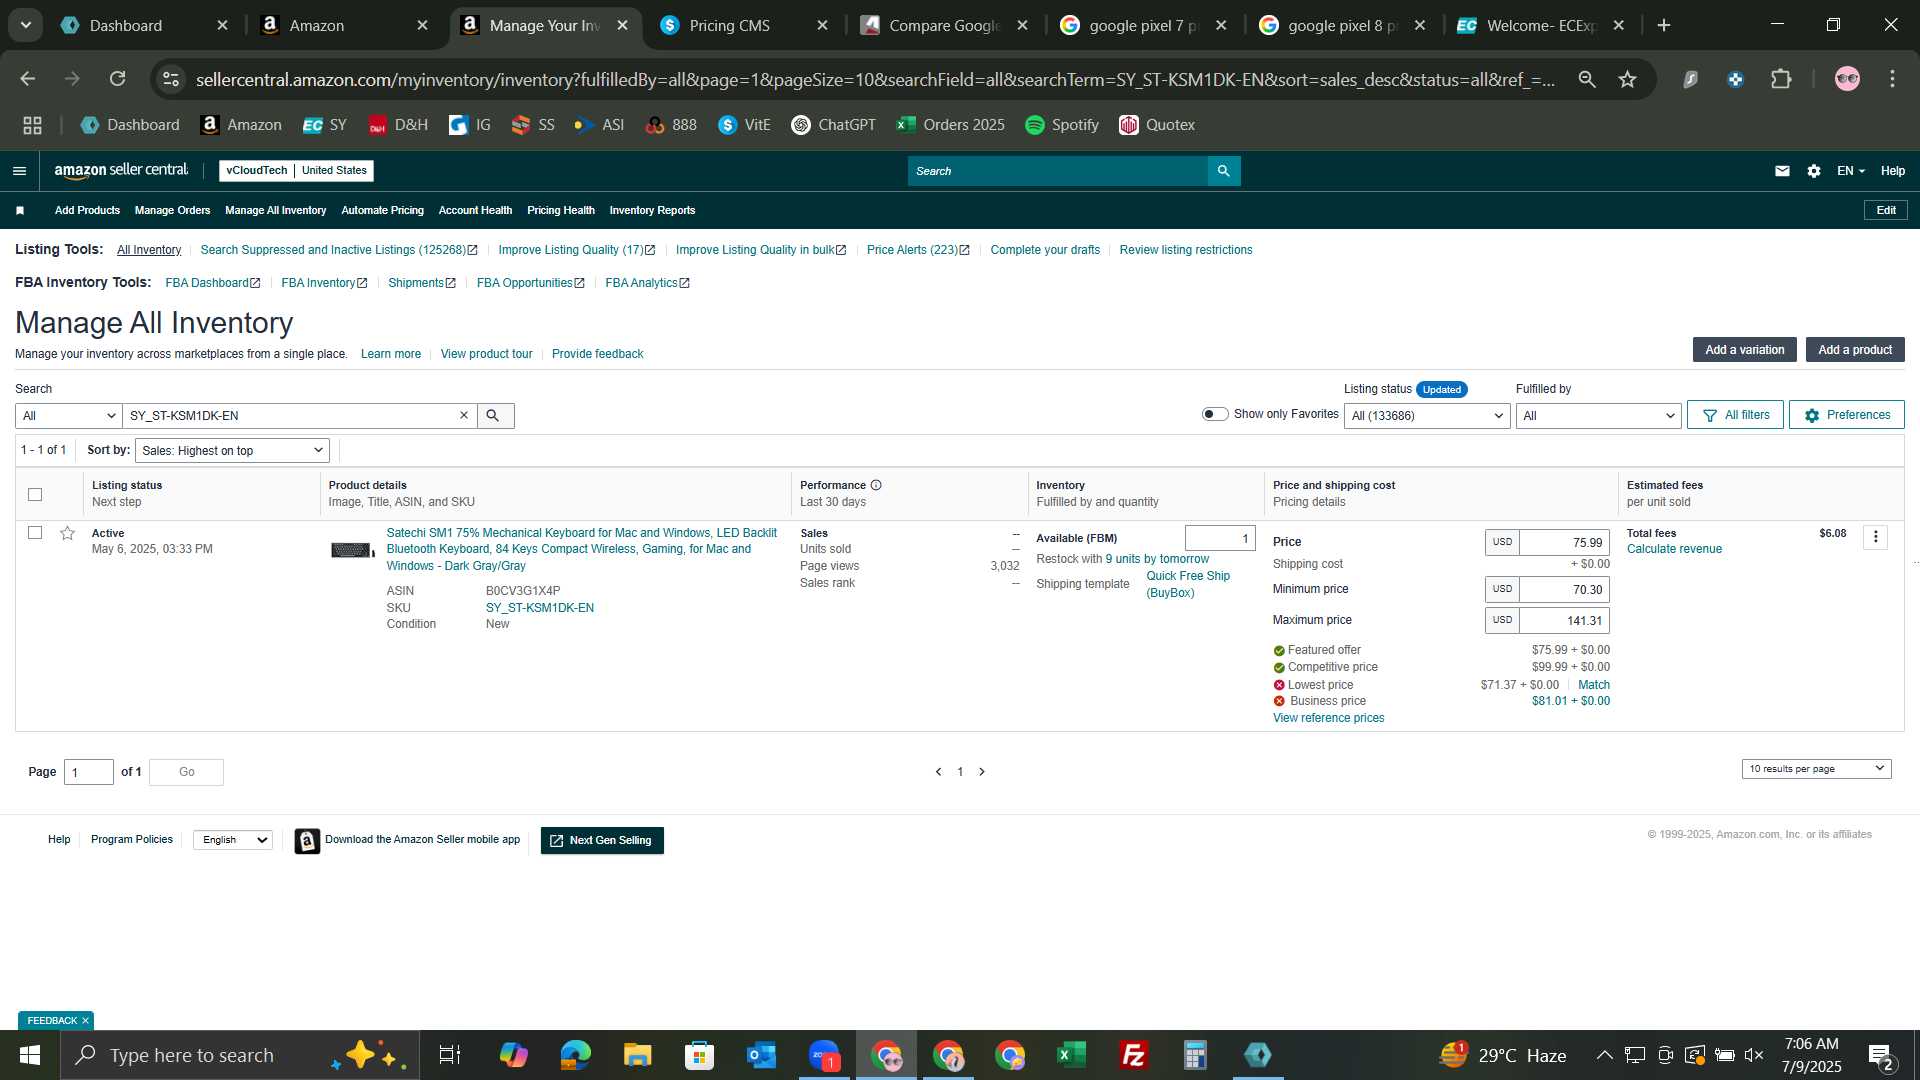Click the header search magnifier button
The image size is (1920, 1080).
point(1223,171)
